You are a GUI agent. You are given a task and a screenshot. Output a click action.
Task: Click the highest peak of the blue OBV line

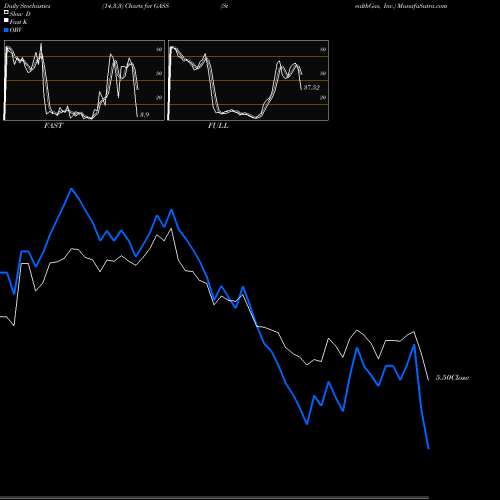click(71, 189)
